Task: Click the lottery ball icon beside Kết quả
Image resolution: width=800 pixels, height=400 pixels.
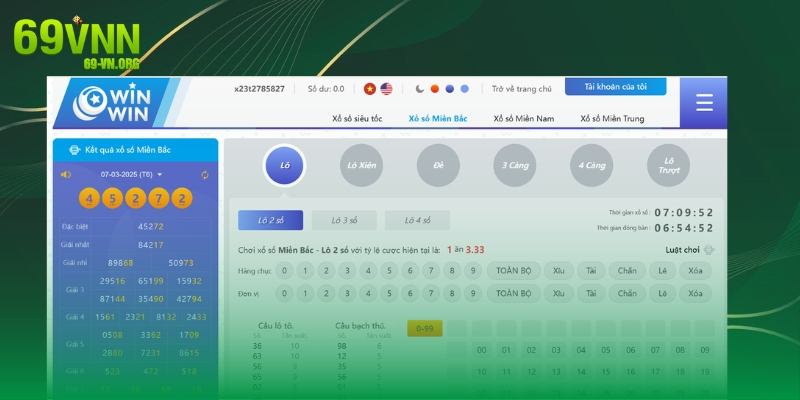Action: (x=75, y=150)
